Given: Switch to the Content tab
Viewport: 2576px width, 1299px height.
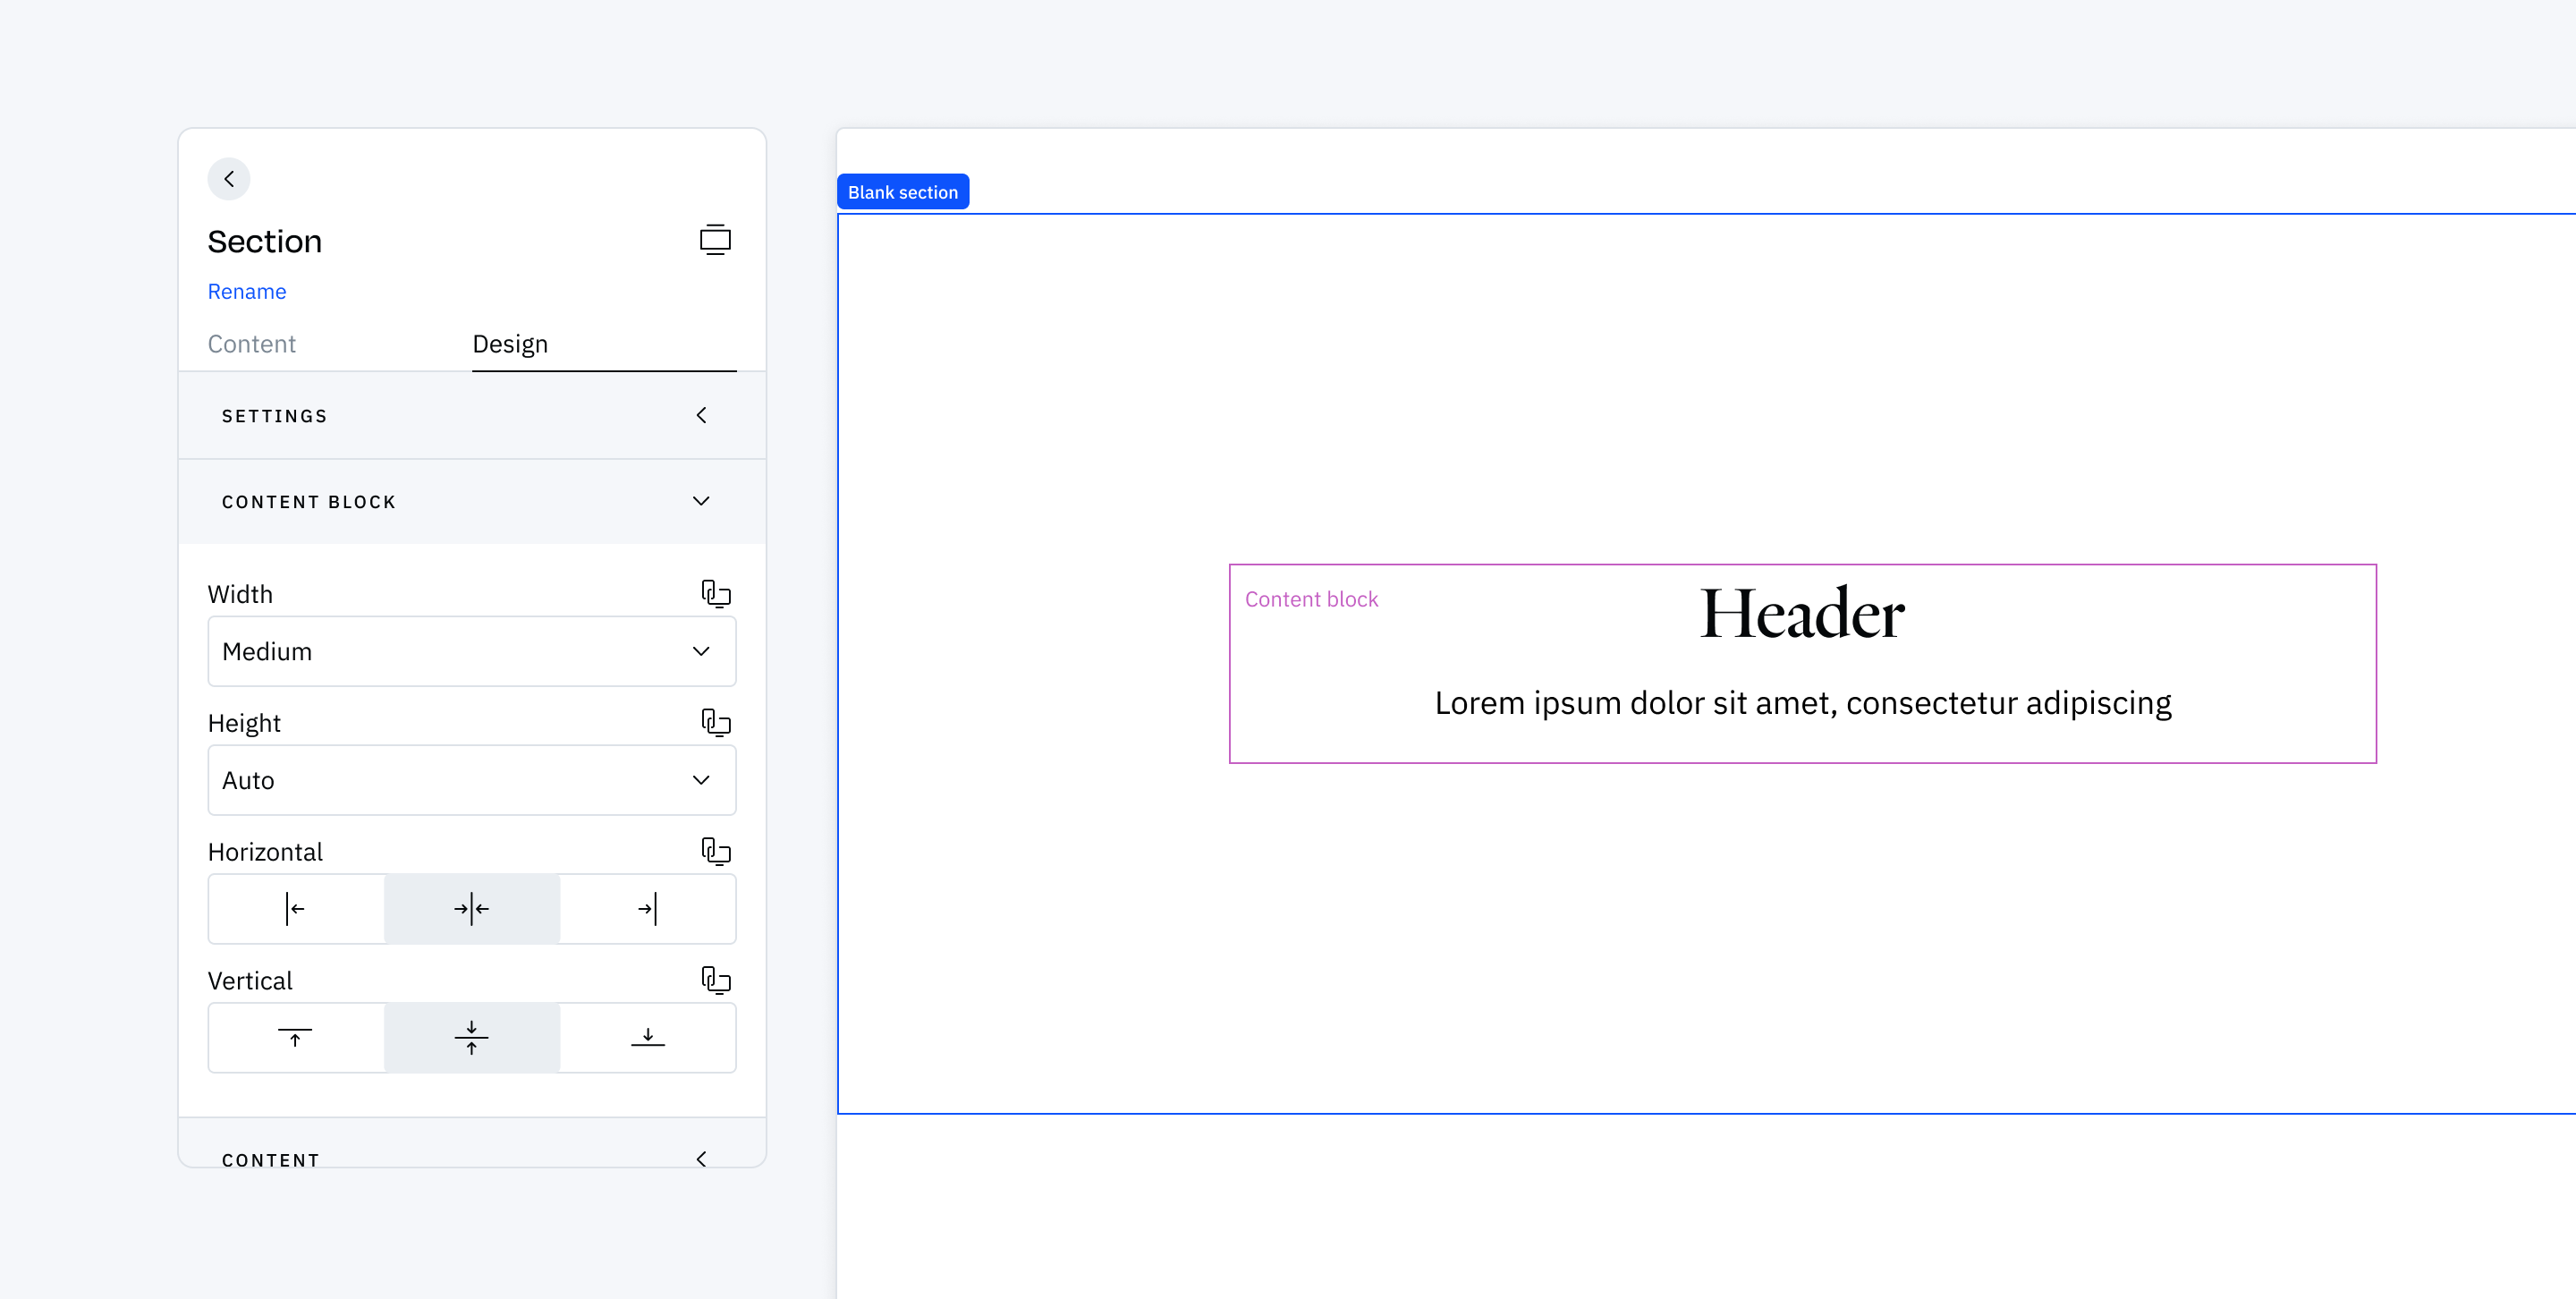Looking at the screenshot, I should (x=251, y=343).
